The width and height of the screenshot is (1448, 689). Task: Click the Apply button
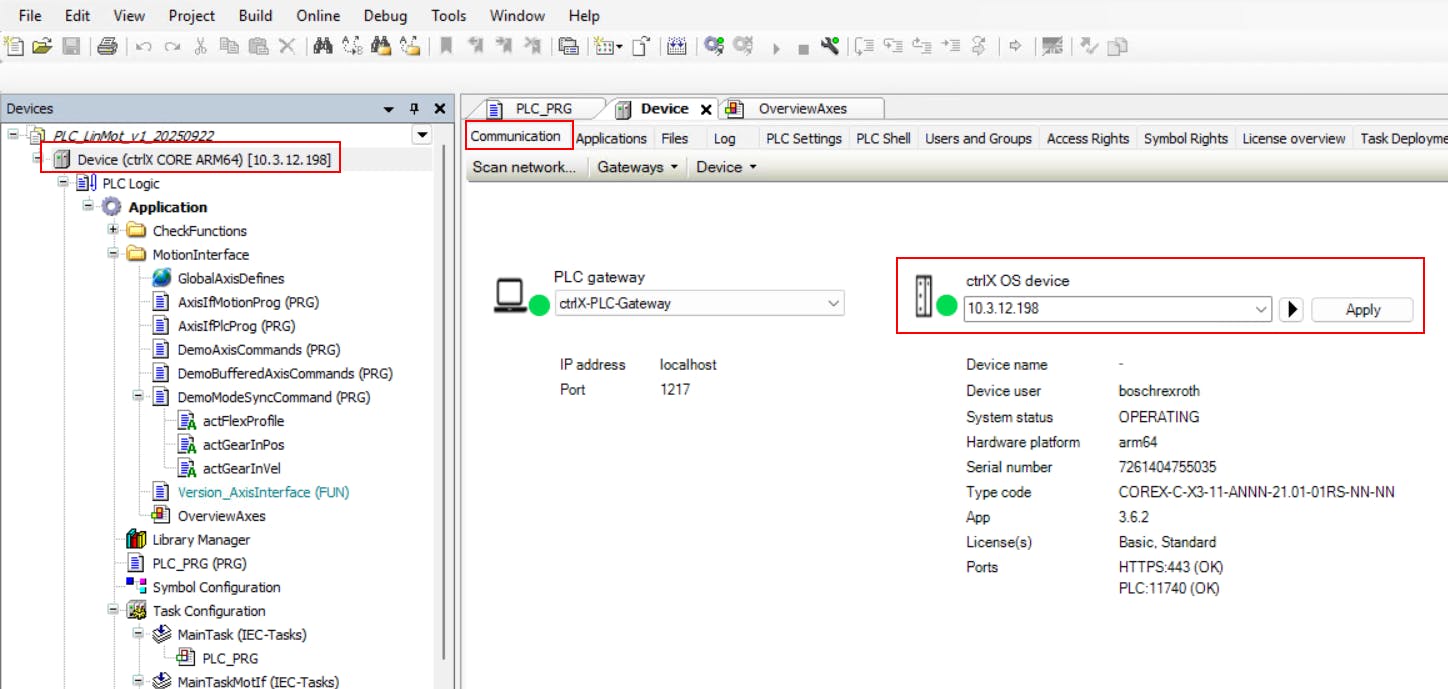[1361, 310]
